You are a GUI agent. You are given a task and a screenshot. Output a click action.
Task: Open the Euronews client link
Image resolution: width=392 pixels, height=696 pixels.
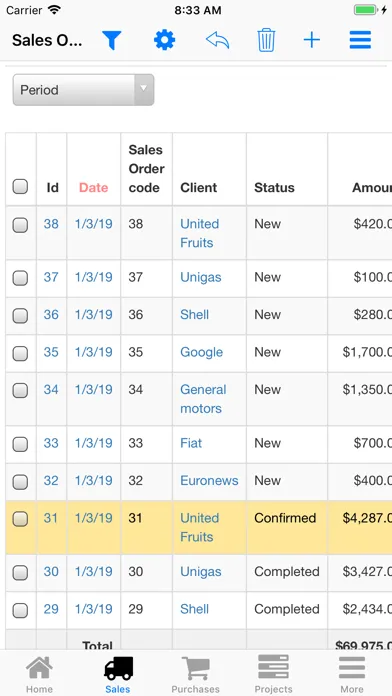(209, 481)
